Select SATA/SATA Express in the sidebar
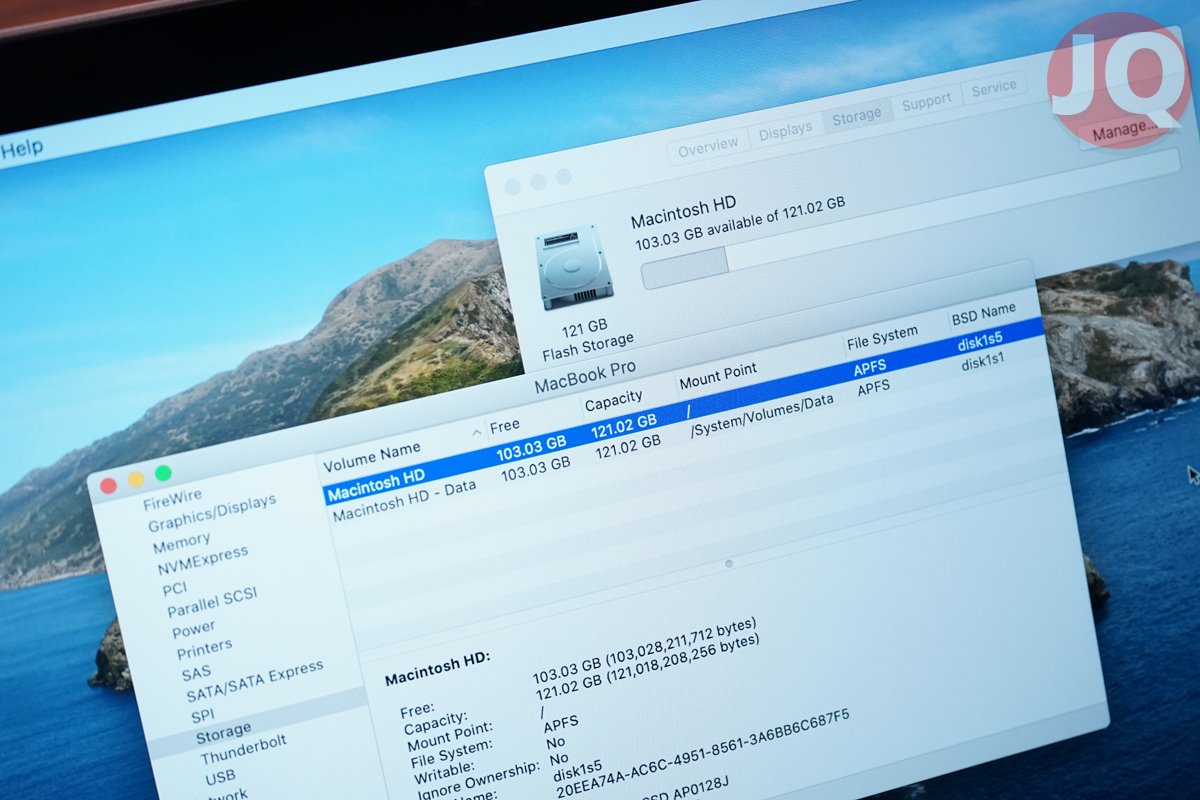Image resolution: width=1200 pixels, height=800 pixels. click(254, 680)
